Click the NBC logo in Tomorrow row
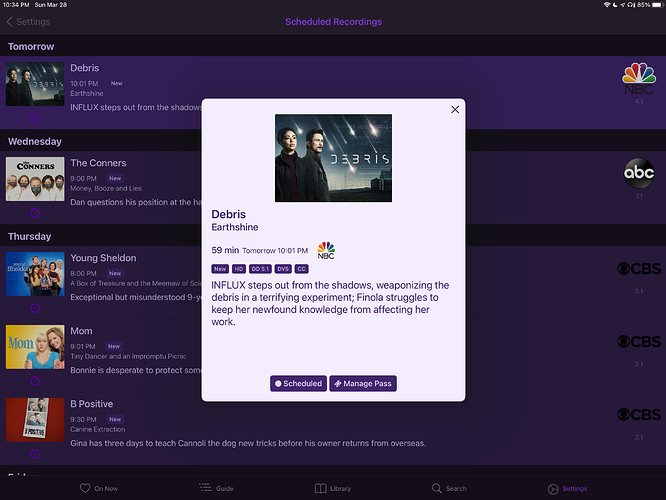 pos(639,76)
